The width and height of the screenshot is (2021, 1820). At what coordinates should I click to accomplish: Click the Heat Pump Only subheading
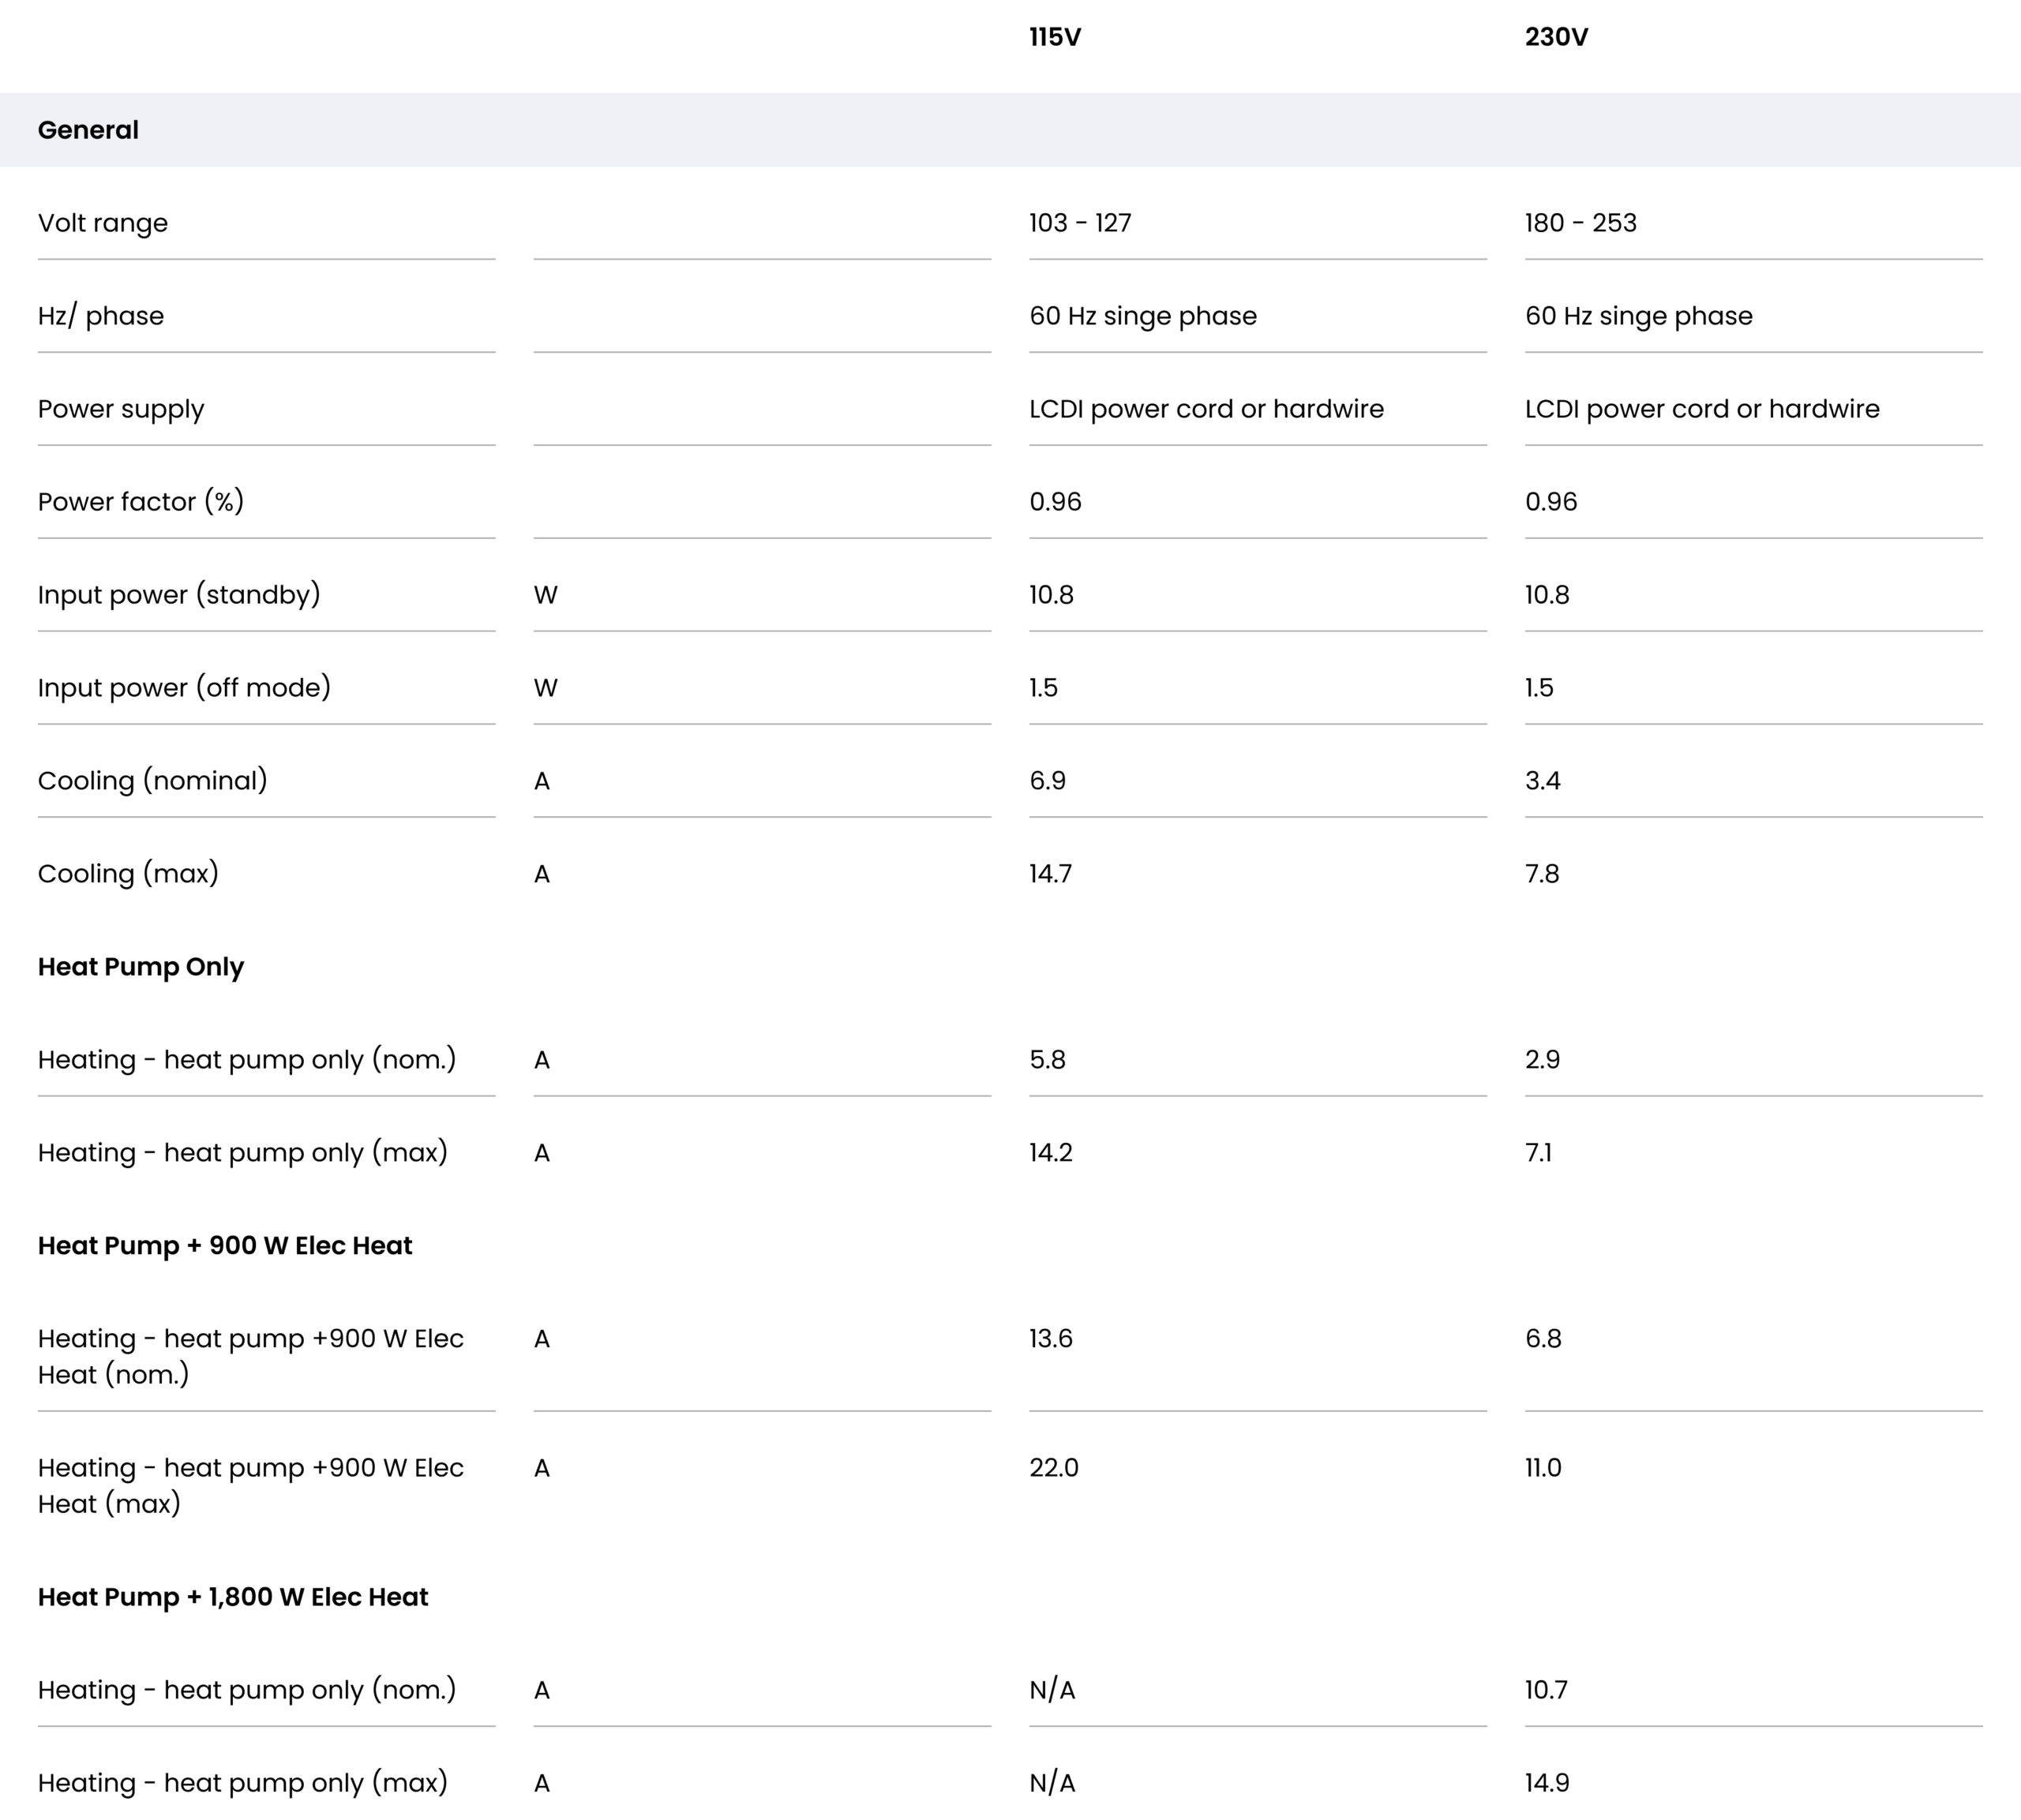point(141,967)
